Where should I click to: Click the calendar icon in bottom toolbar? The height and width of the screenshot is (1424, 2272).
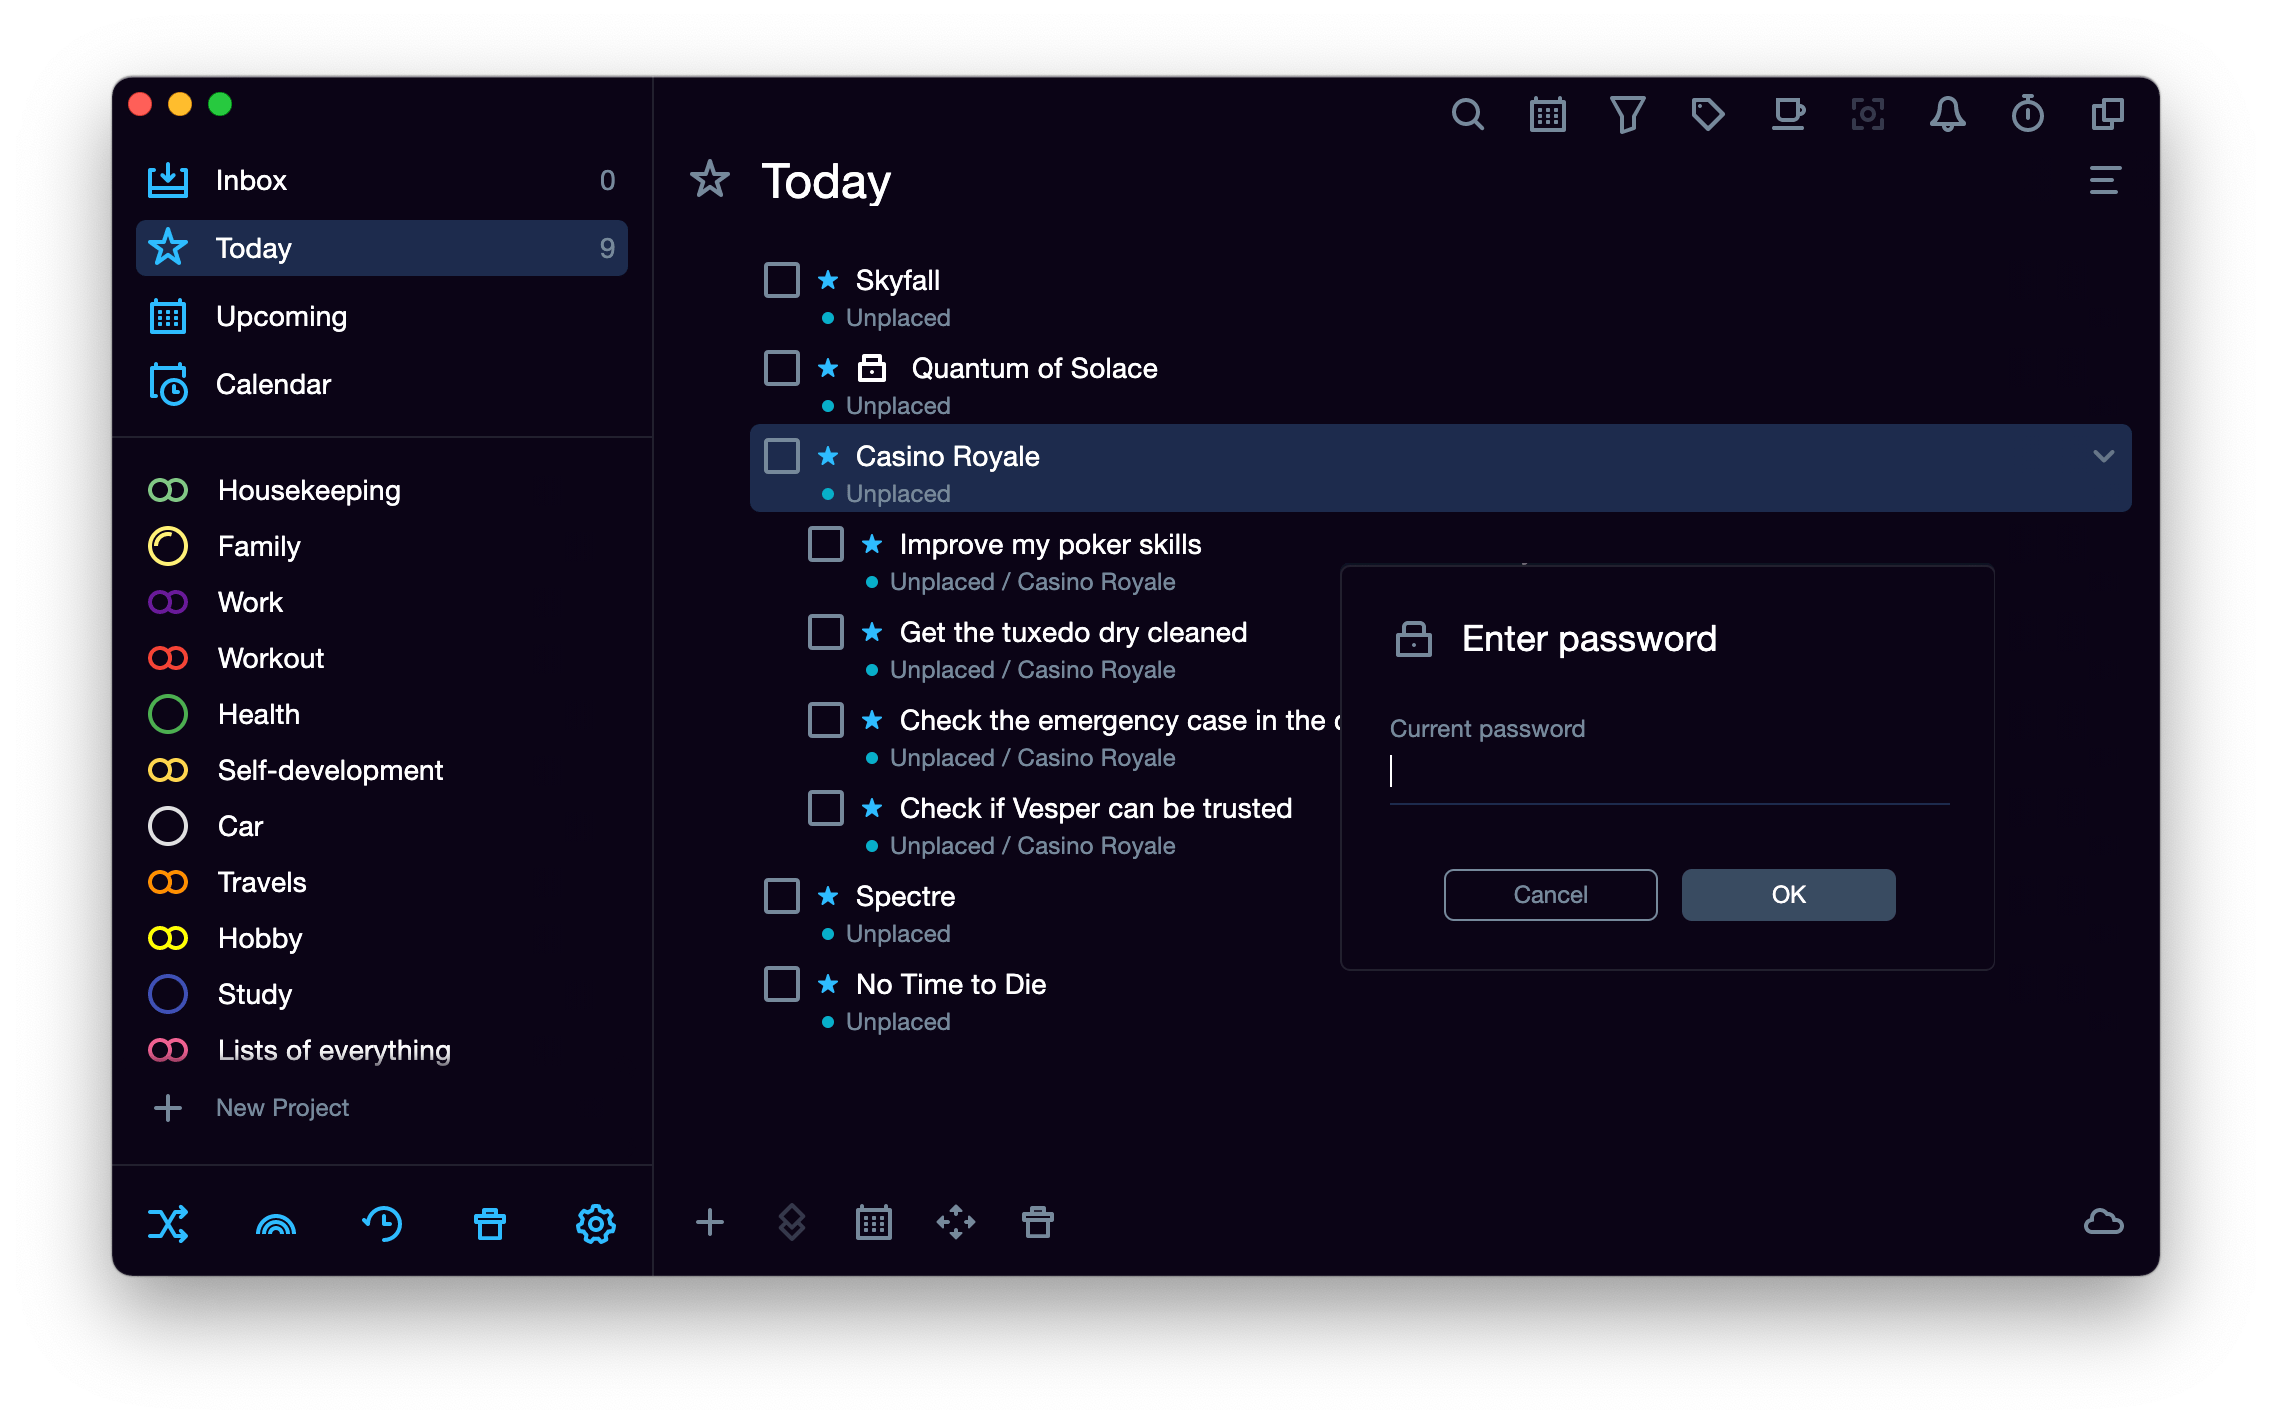coord(874,1222)
